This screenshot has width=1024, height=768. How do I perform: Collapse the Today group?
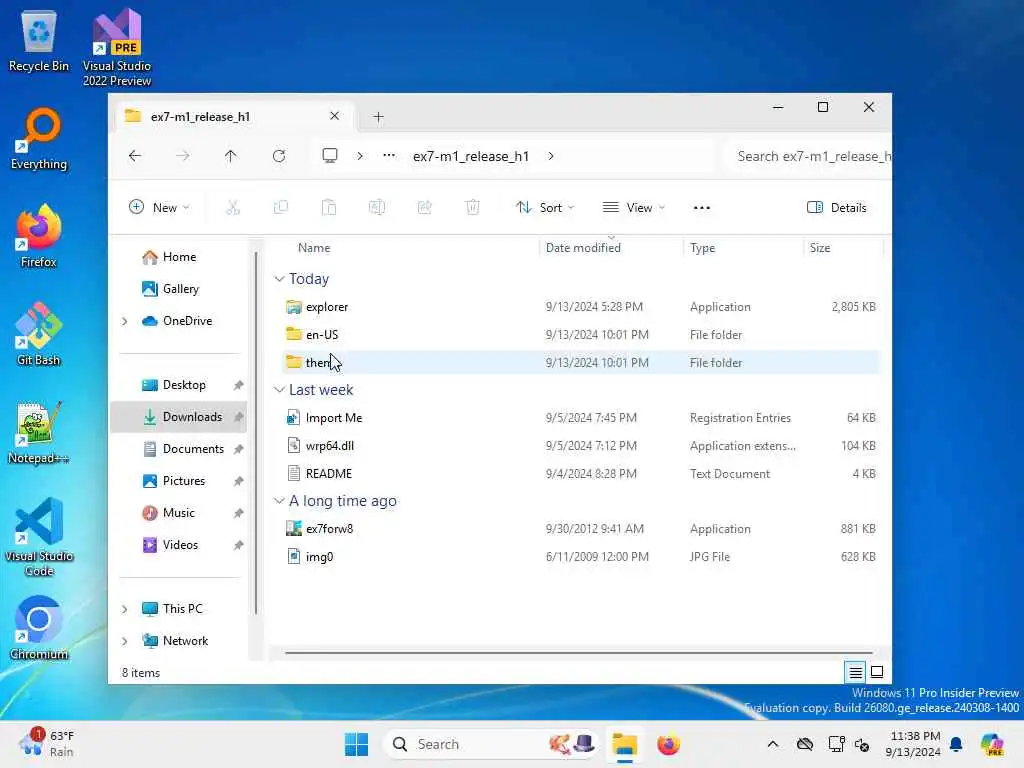(x=279, y=279)
